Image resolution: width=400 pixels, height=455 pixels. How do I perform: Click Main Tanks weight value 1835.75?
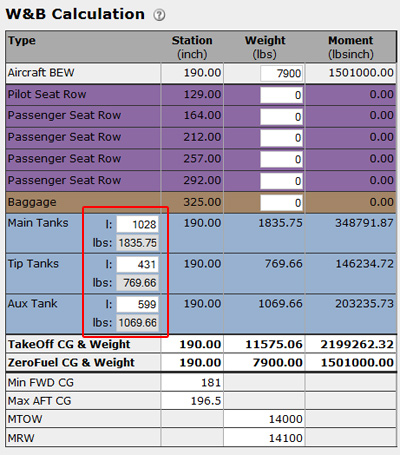[x=280, y=223]
